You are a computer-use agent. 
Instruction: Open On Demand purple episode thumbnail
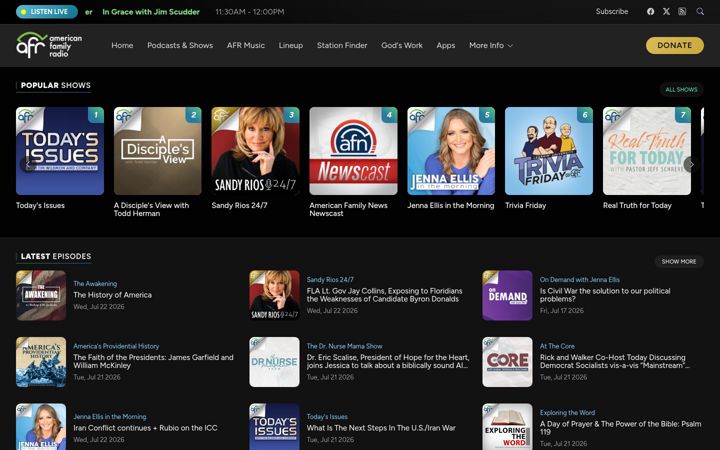(x=507, y=295)
